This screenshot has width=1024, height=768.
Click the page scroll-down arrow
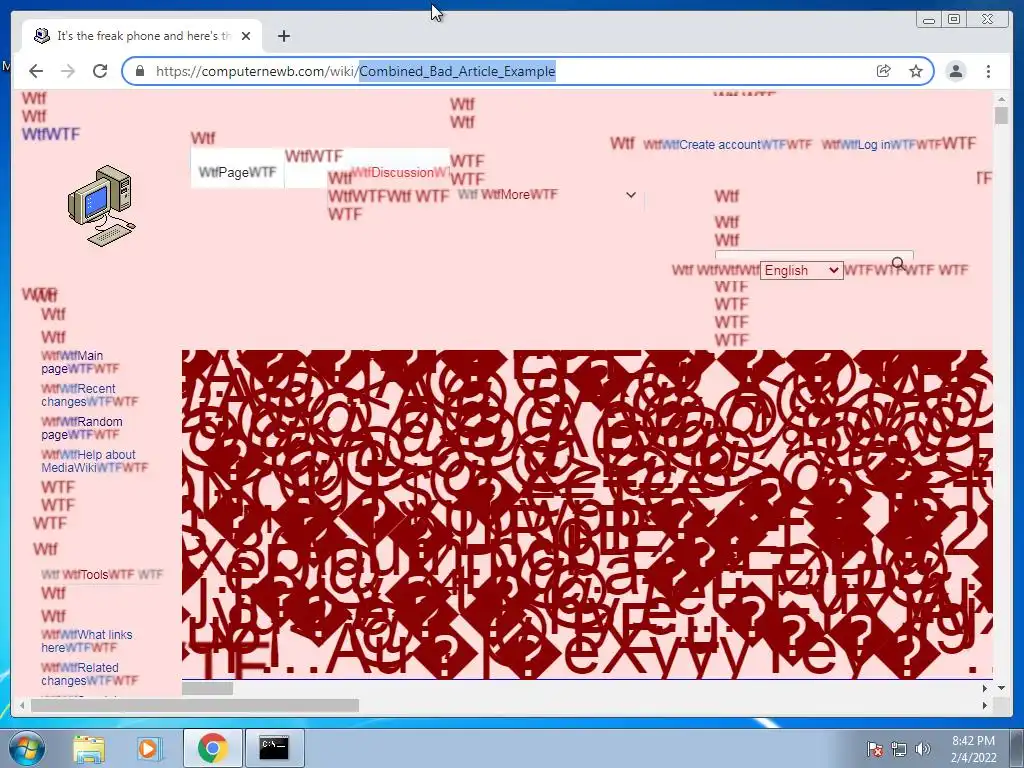click(1001, 688)
